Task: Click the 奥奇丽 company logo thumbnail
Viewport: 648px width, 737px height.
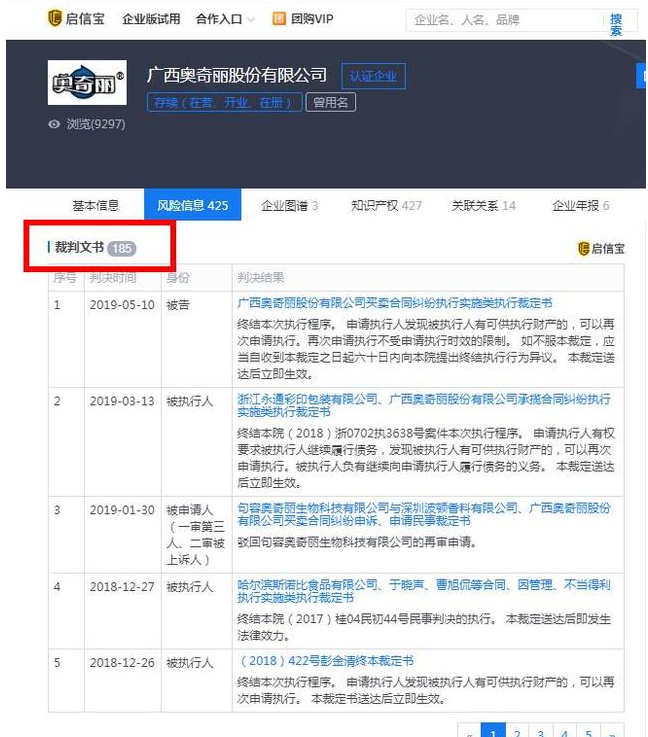Action: tap(87, 82)
